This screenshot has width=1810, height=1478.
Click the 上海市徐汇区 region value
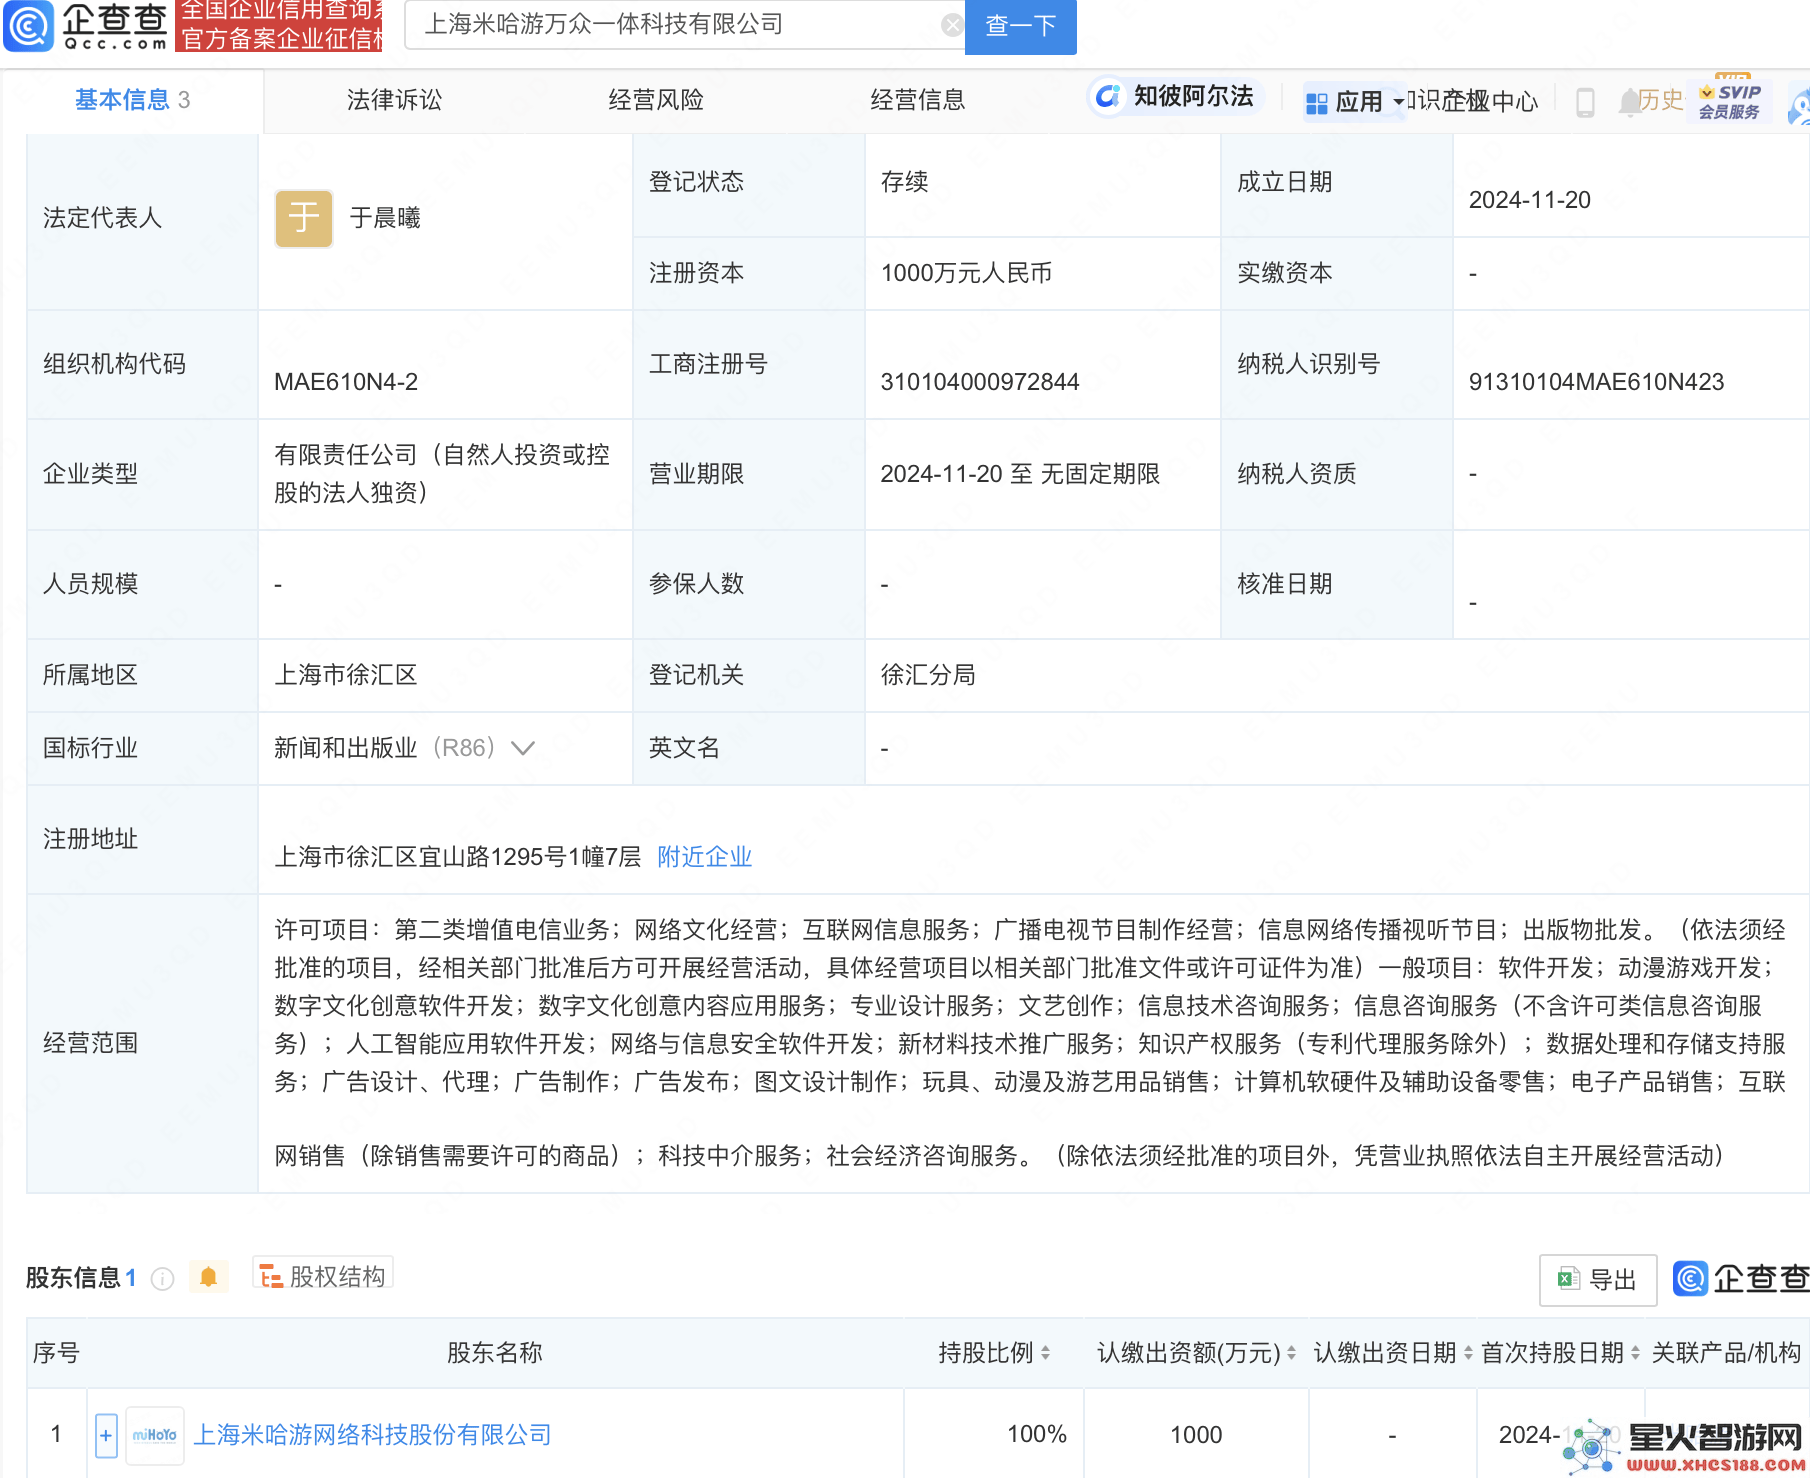coord(346,675)
